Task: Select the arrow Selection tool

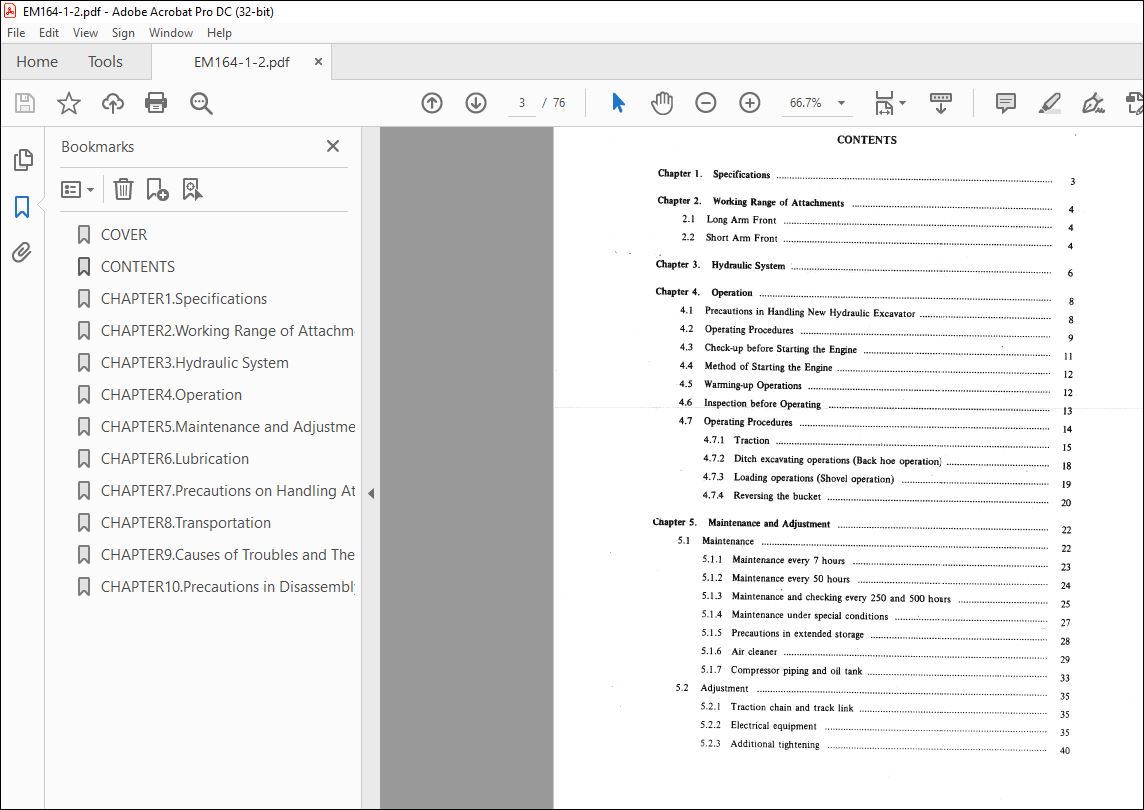Action: click(x=618, y=103)
